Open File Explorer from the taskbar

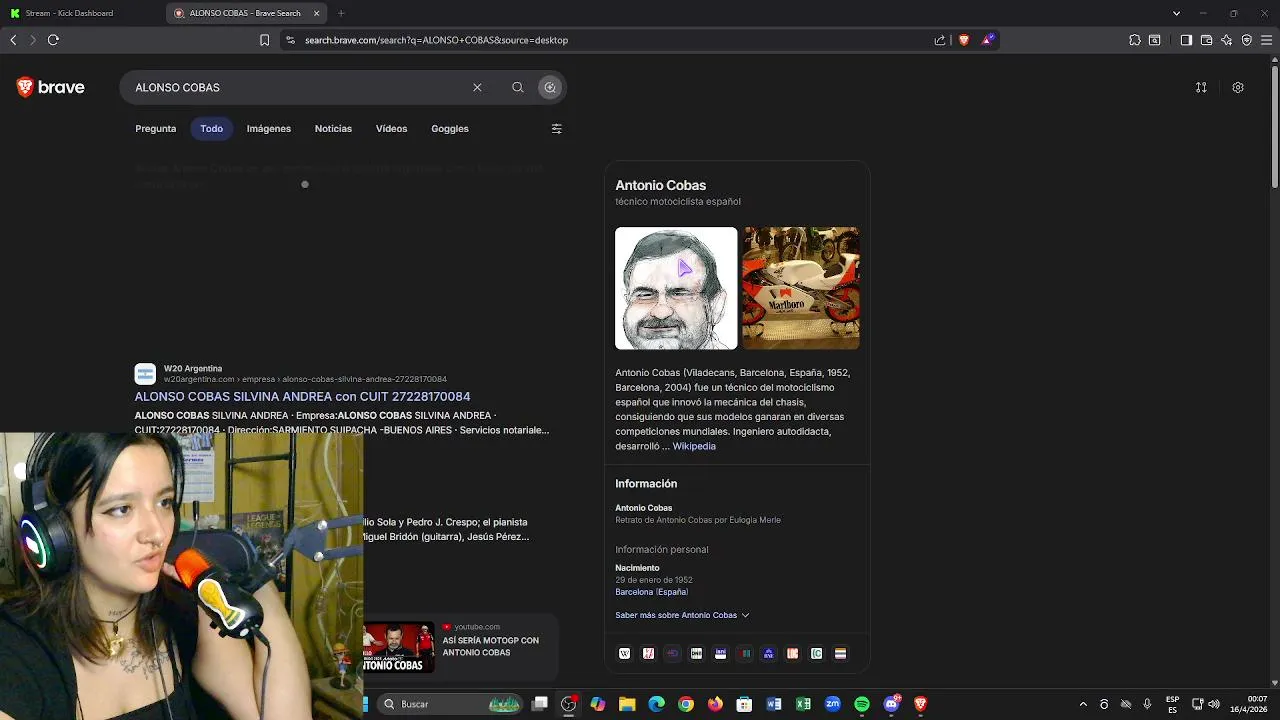point(627,704)
